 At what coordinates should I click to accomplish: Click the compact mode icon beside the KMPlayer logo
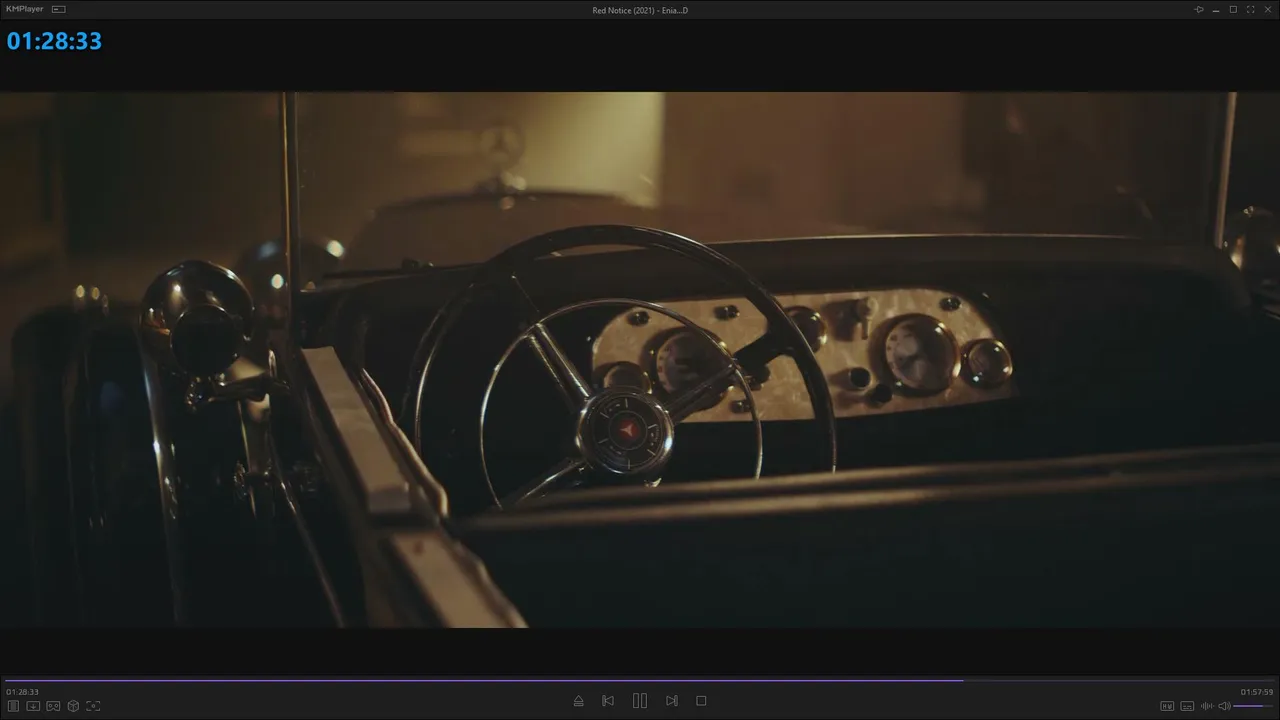pos(59,9)
